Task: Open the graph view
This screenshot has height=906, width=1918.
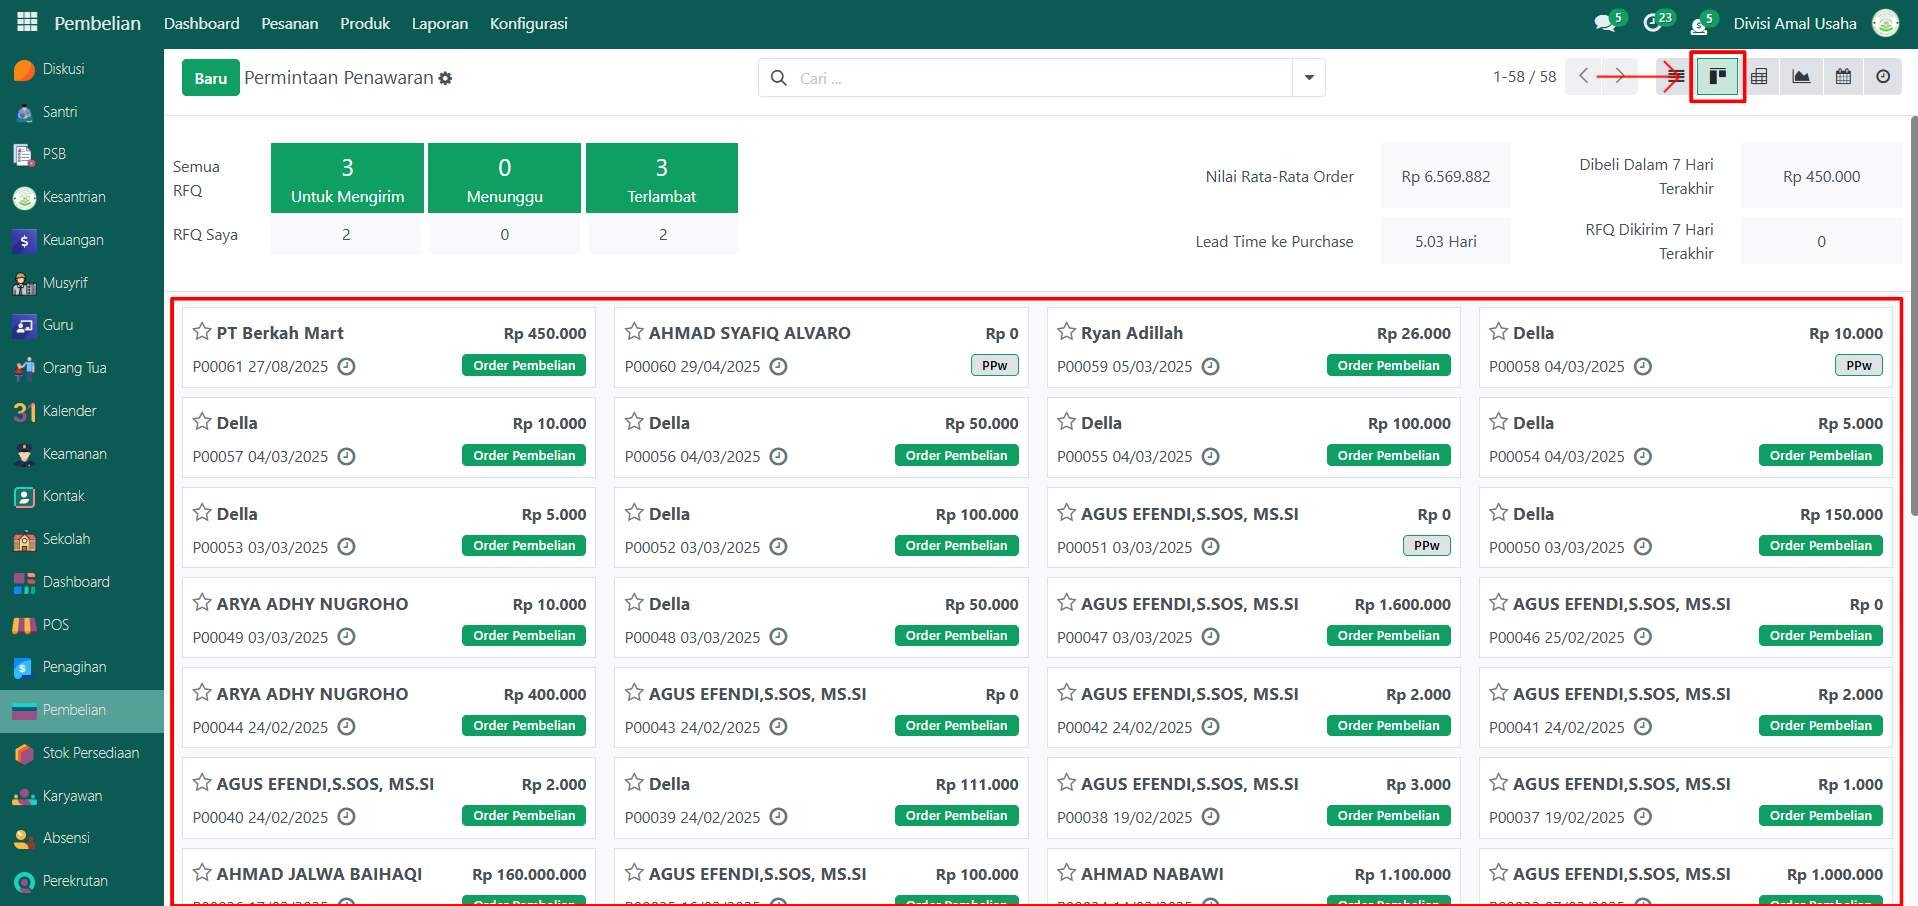Action: click(1801, 77)
